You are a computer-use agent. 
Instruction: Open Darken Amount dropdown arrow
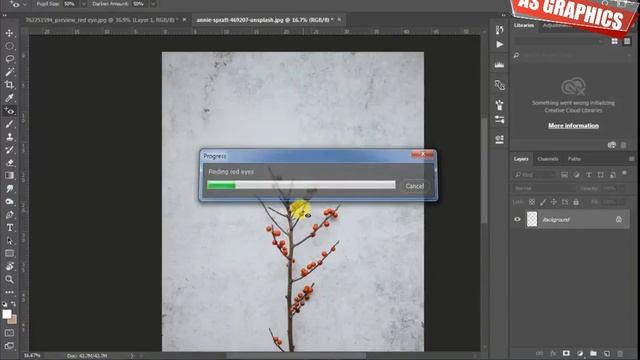[153, 4]
